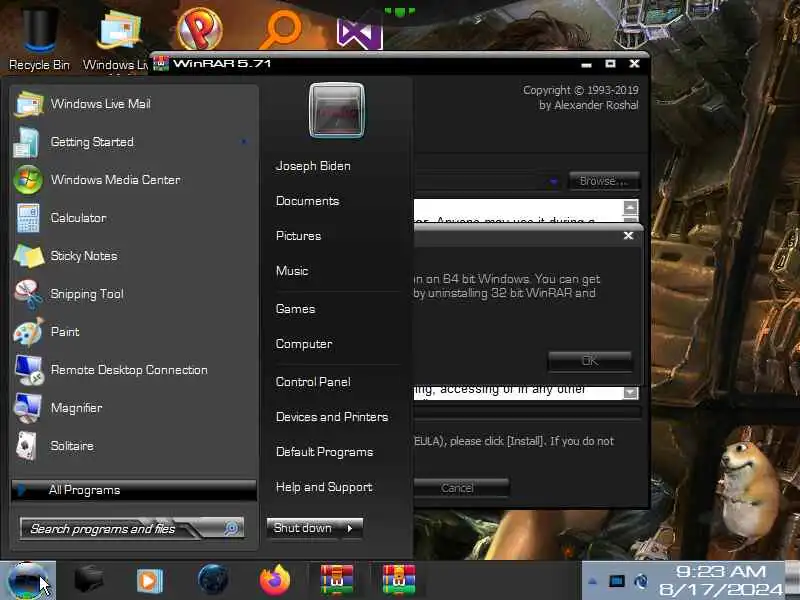
Task: Open Computer from Start menu
Action: 304,344
